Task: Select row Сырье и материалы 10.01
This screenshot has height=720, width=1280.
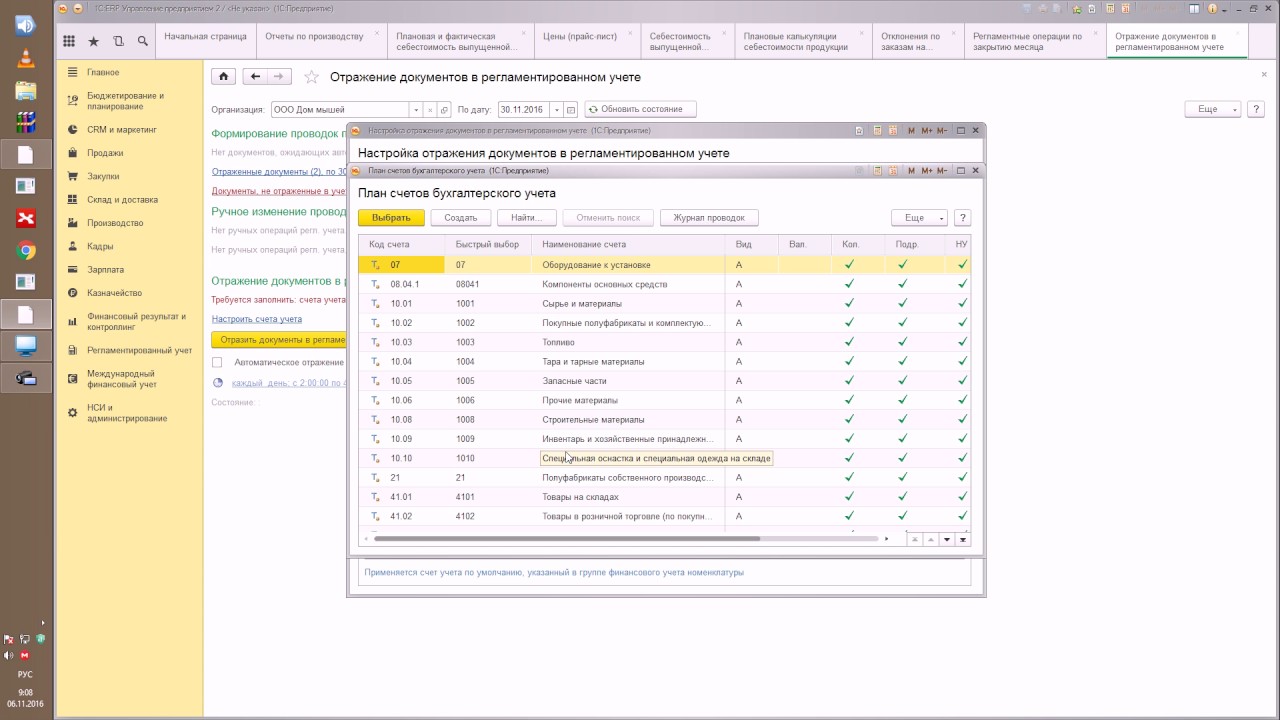Action: click(663, 303)
